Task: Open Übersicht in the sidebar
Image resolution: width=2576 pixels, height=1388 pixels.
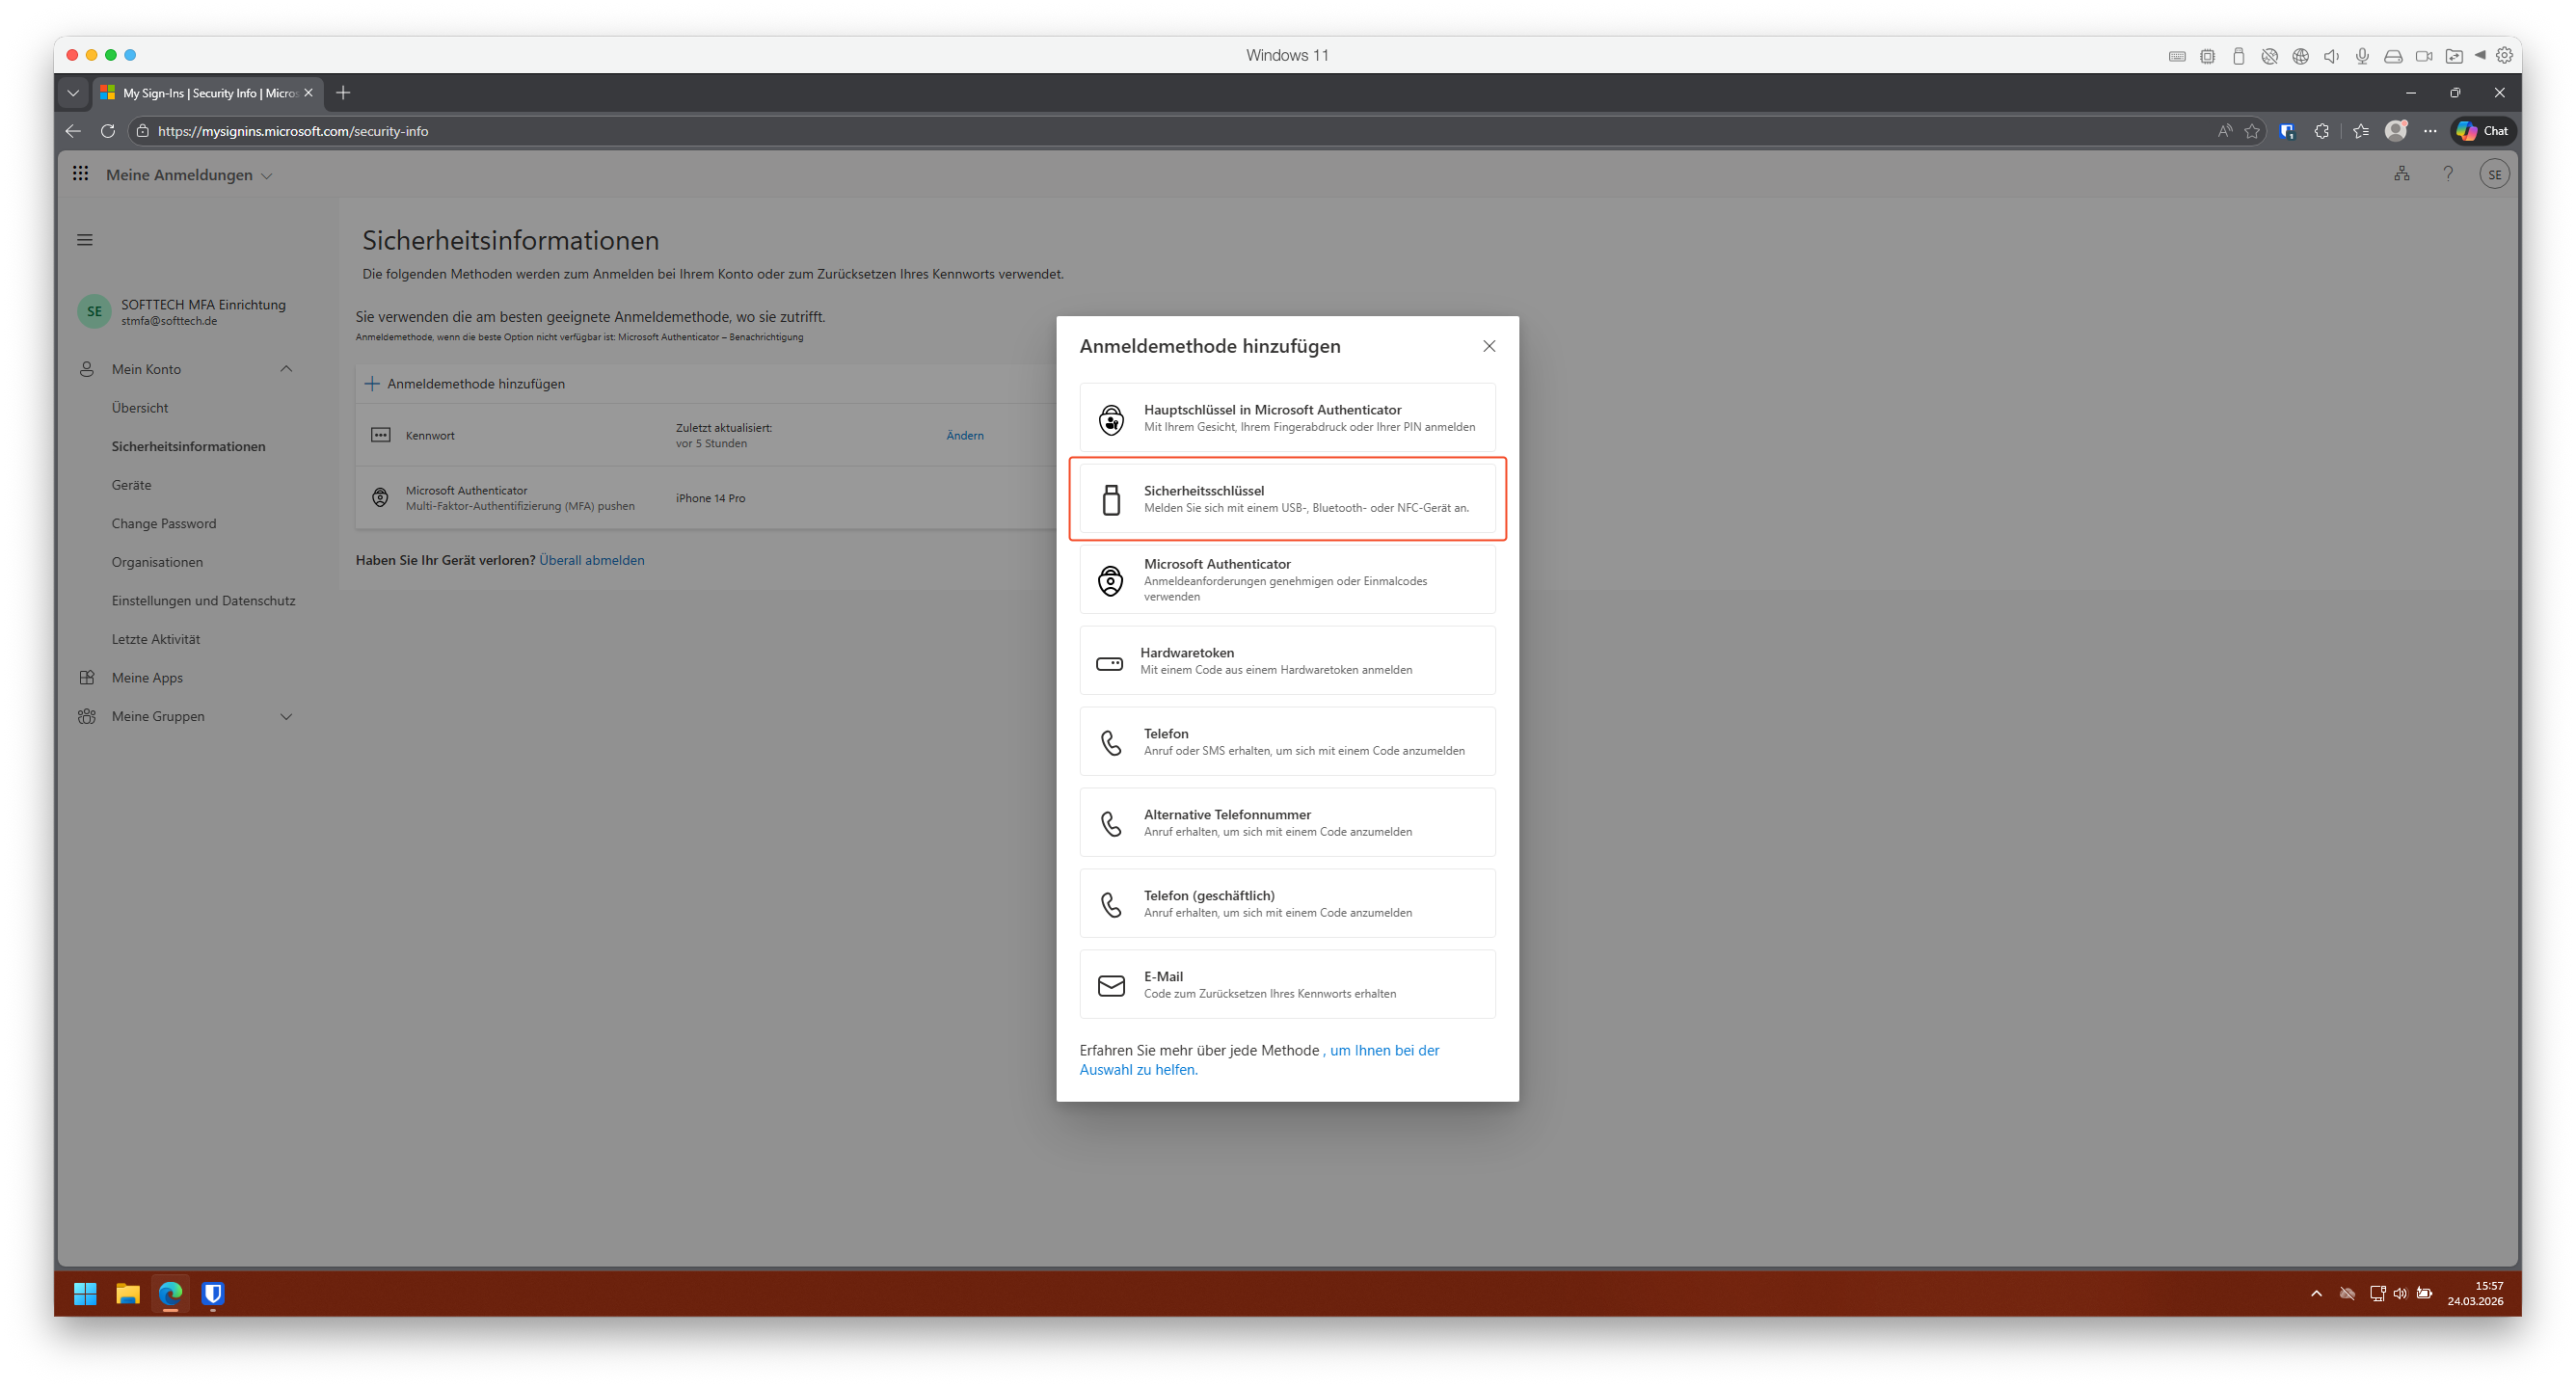Action: pos(140,408)
